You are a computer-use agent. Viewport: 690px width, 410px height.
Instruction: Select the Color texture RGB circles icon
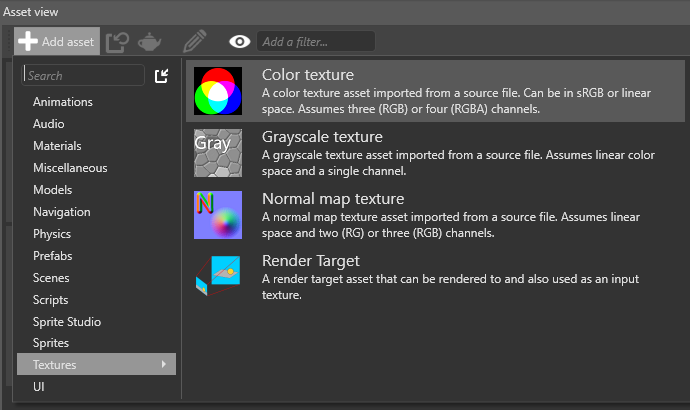tap(218, 91)
